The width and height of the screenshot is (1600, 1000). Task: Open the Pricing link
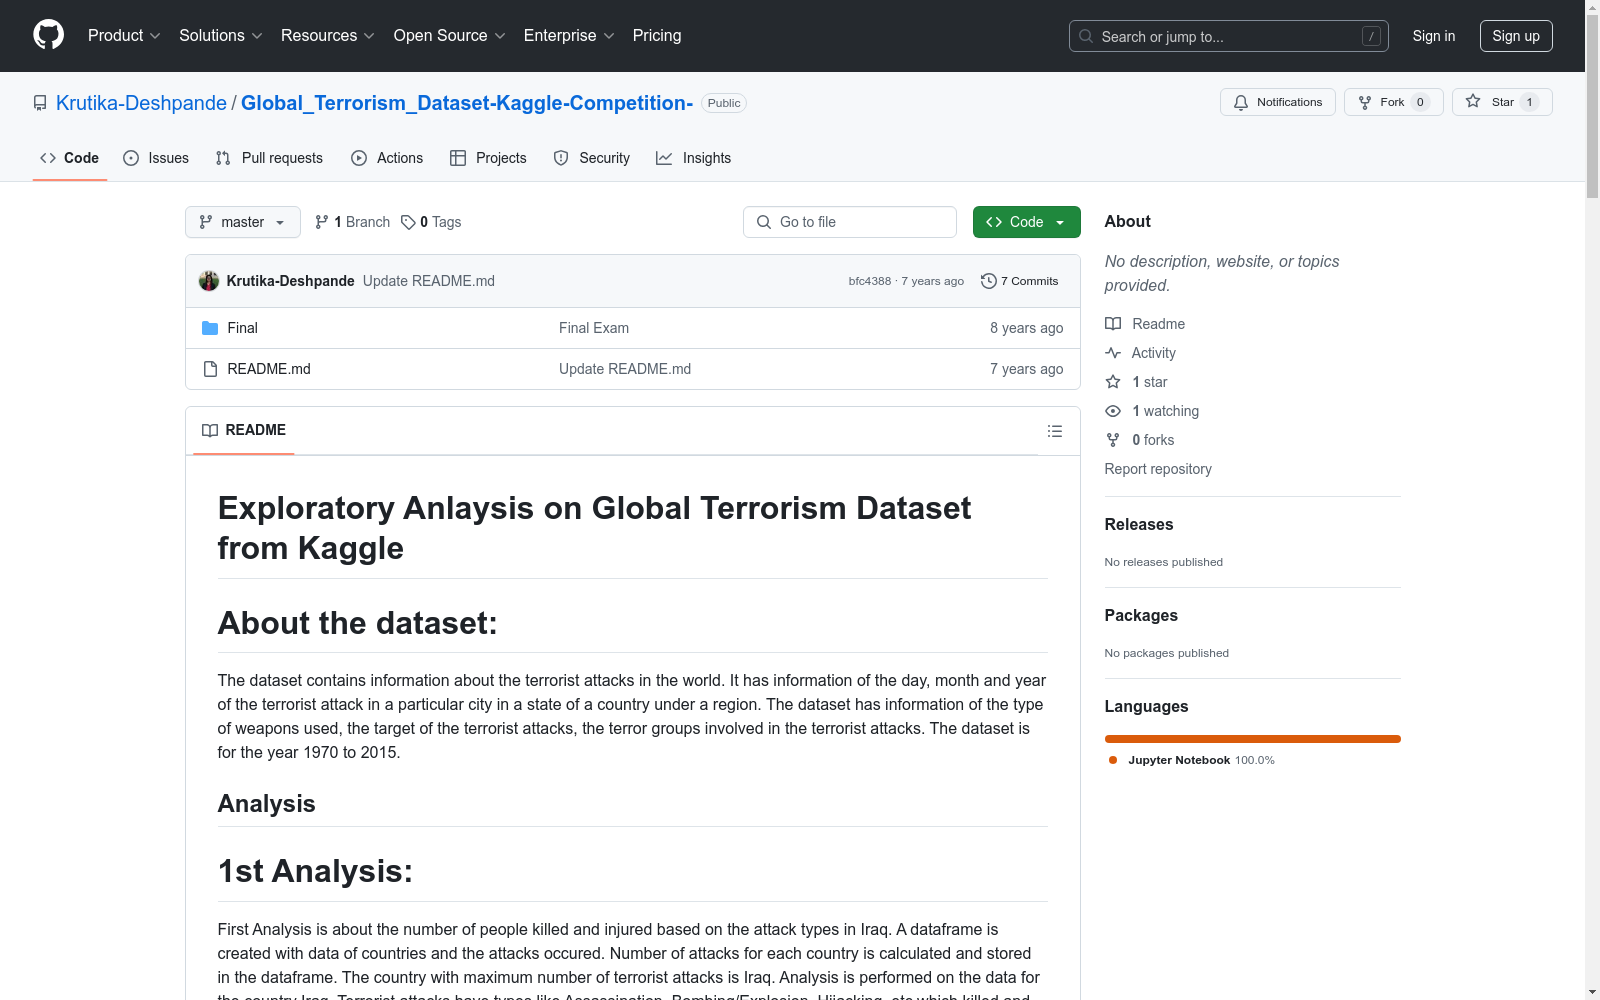657,35
